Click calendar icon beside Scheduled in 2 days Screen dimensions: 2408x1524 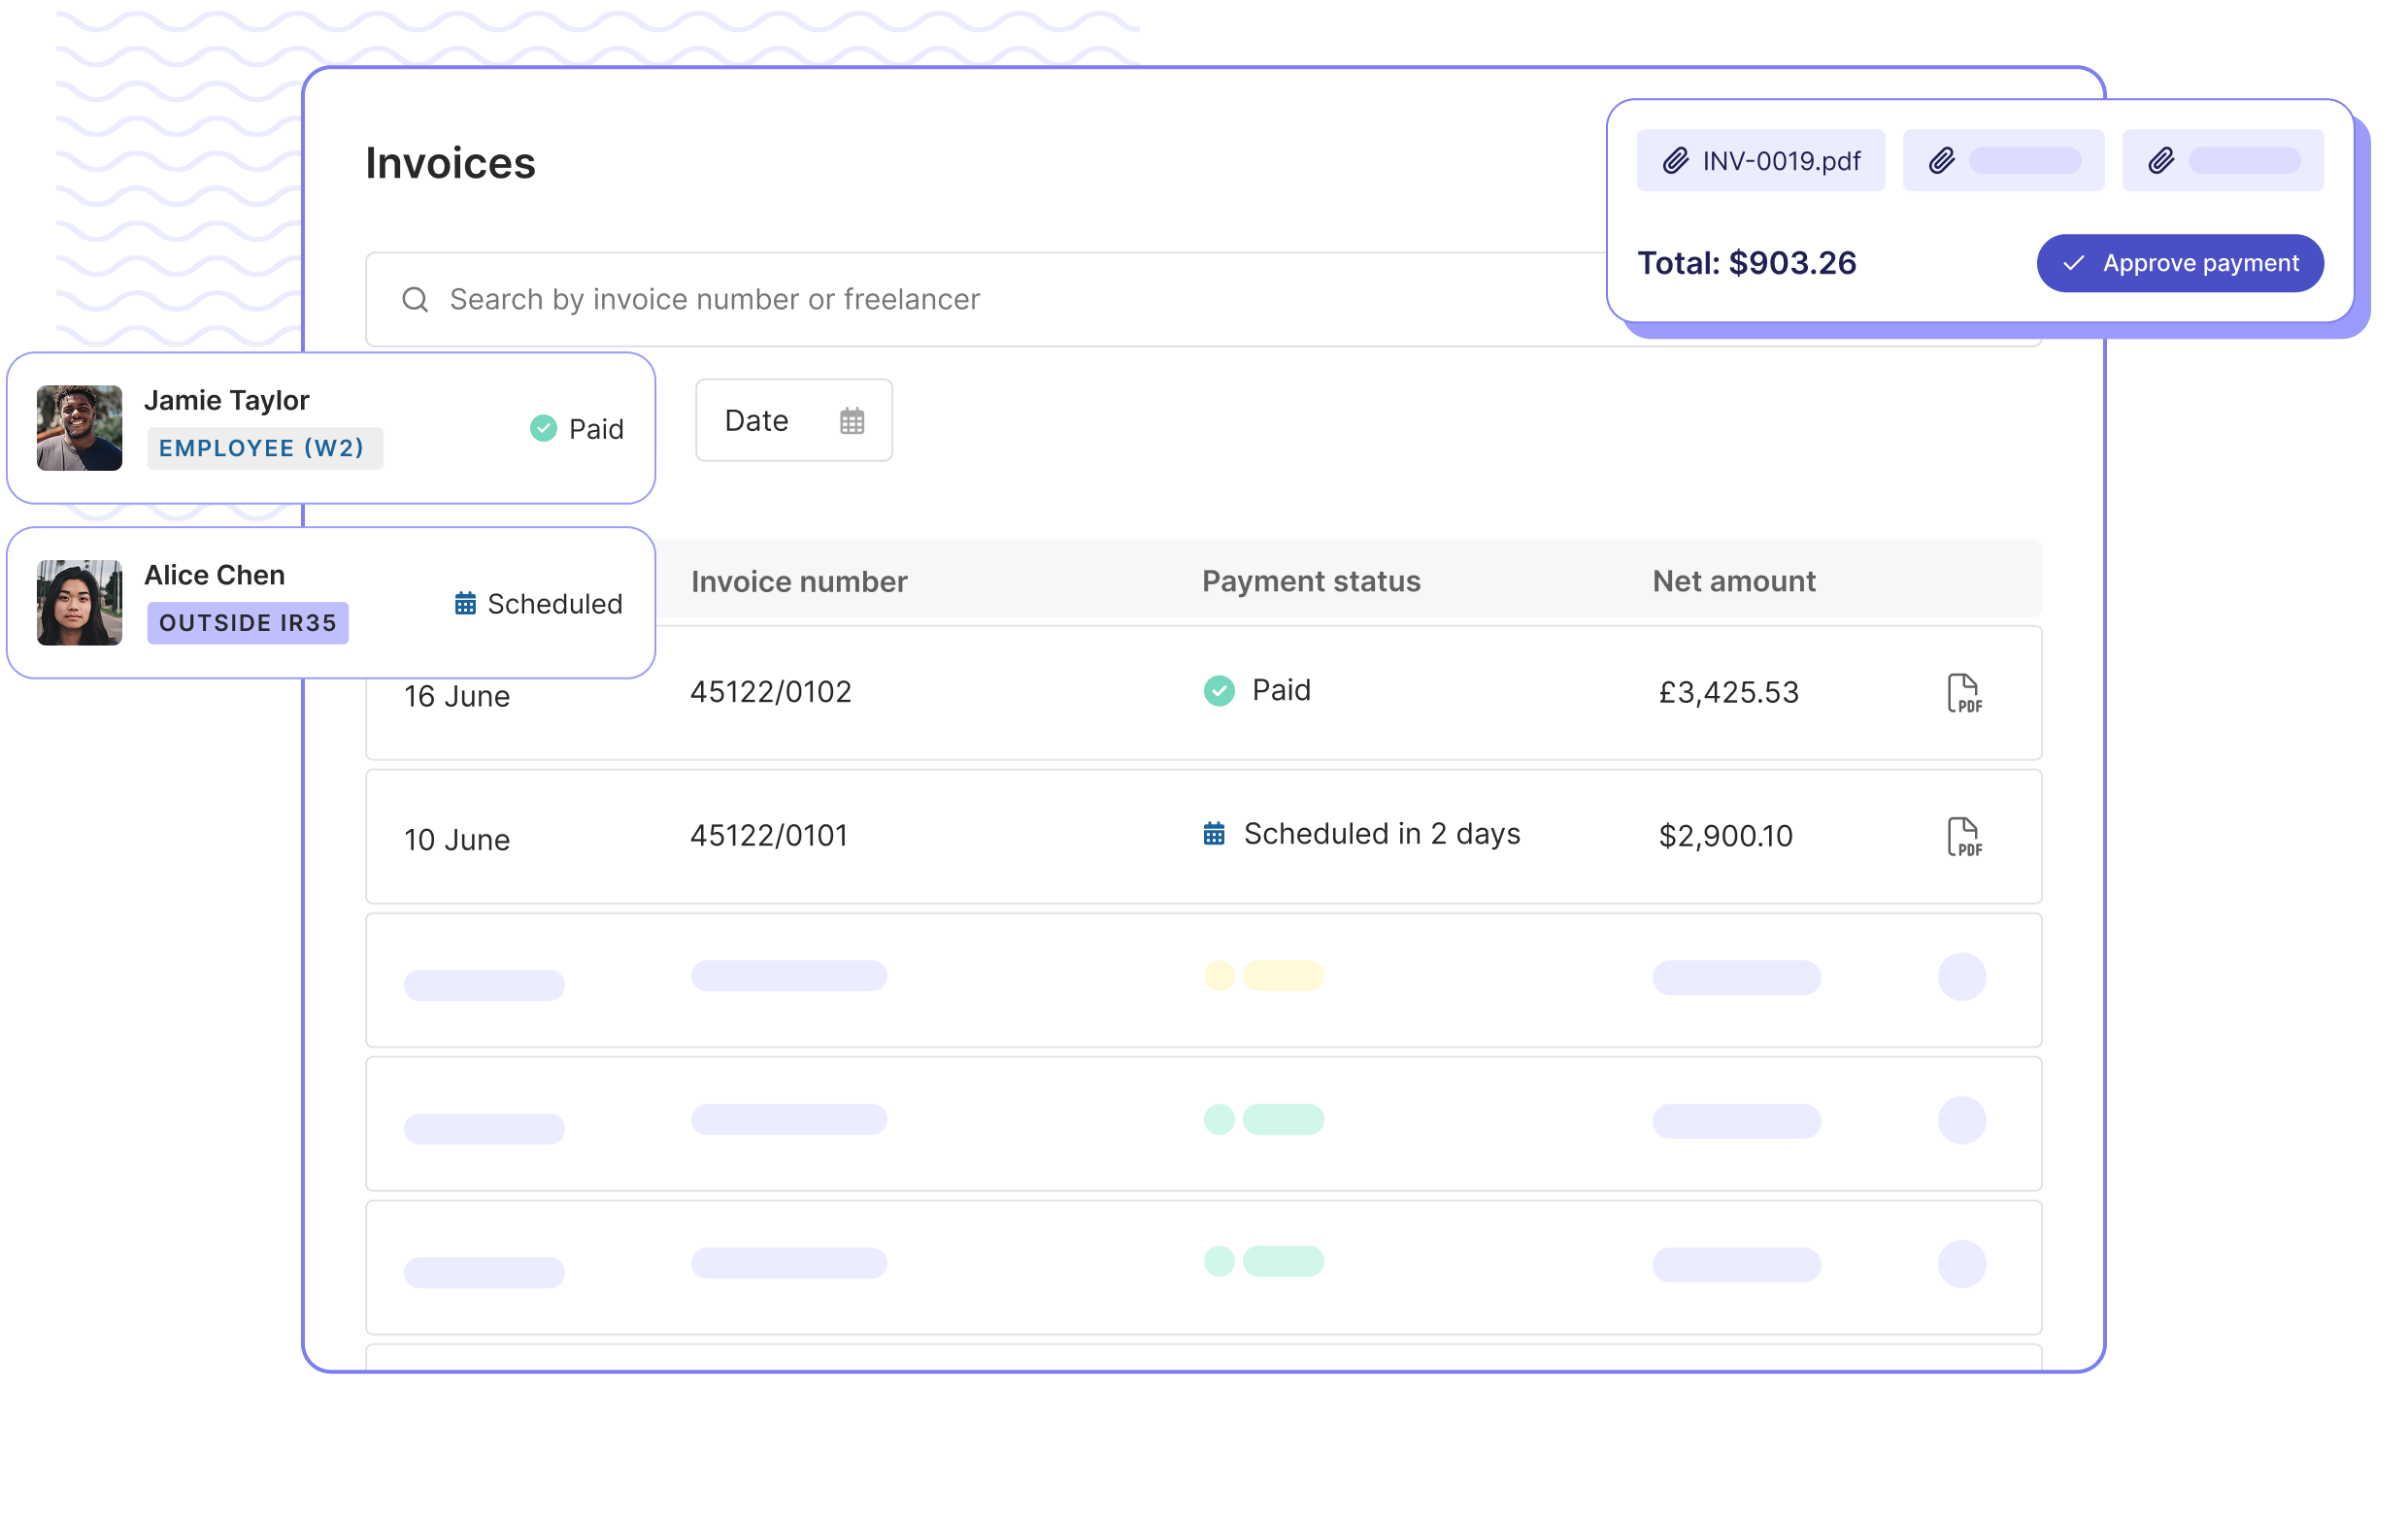1214,834
